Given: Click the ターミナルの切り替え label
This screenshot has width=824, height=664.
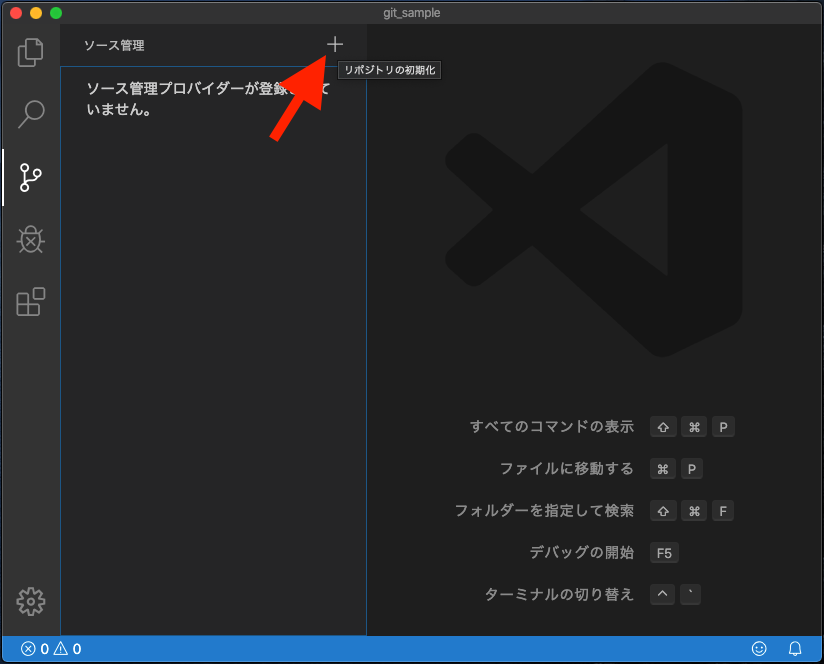Looking at the screenshot, I should point(559,595).
